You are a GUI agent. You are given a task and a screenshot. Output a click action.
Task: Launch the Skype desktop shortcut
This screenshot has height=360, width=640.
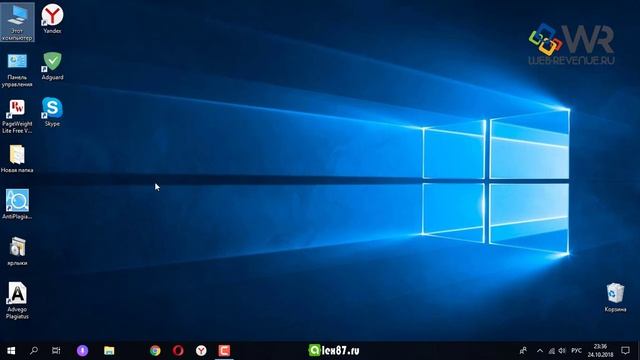(x=52, y=112)
